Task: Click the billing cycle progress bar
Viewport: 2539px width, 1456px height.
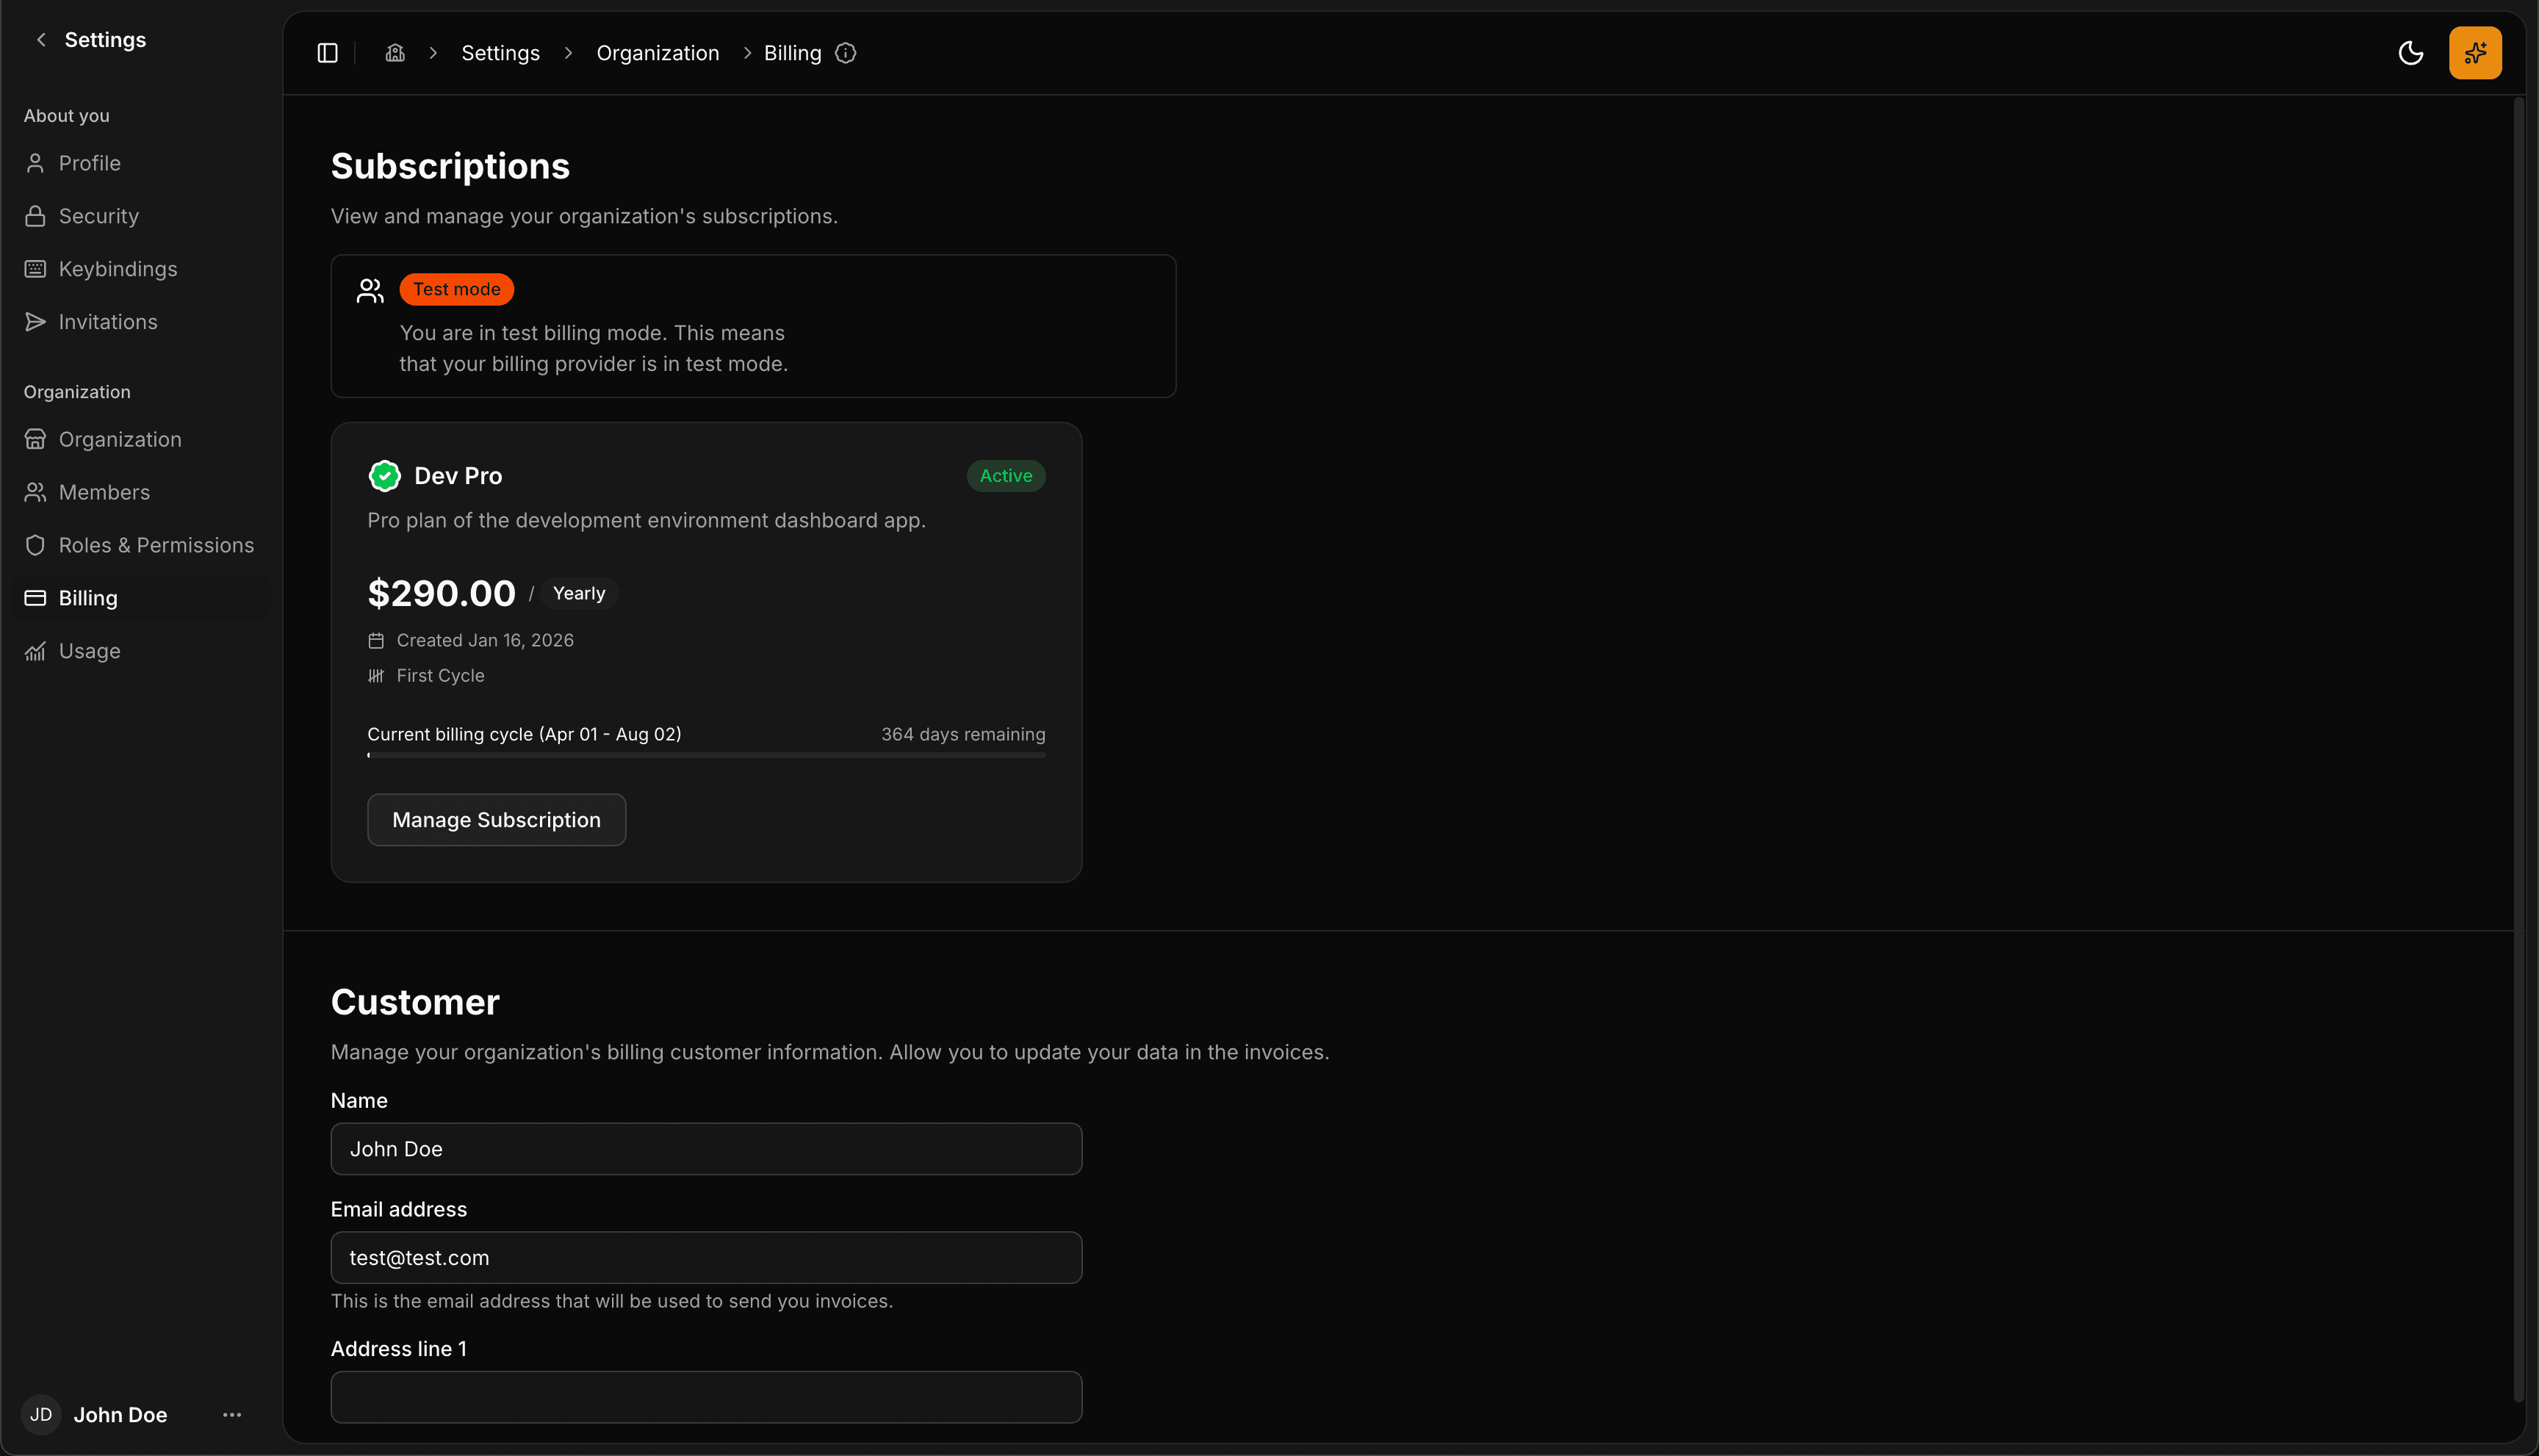Action: point(706,756)
